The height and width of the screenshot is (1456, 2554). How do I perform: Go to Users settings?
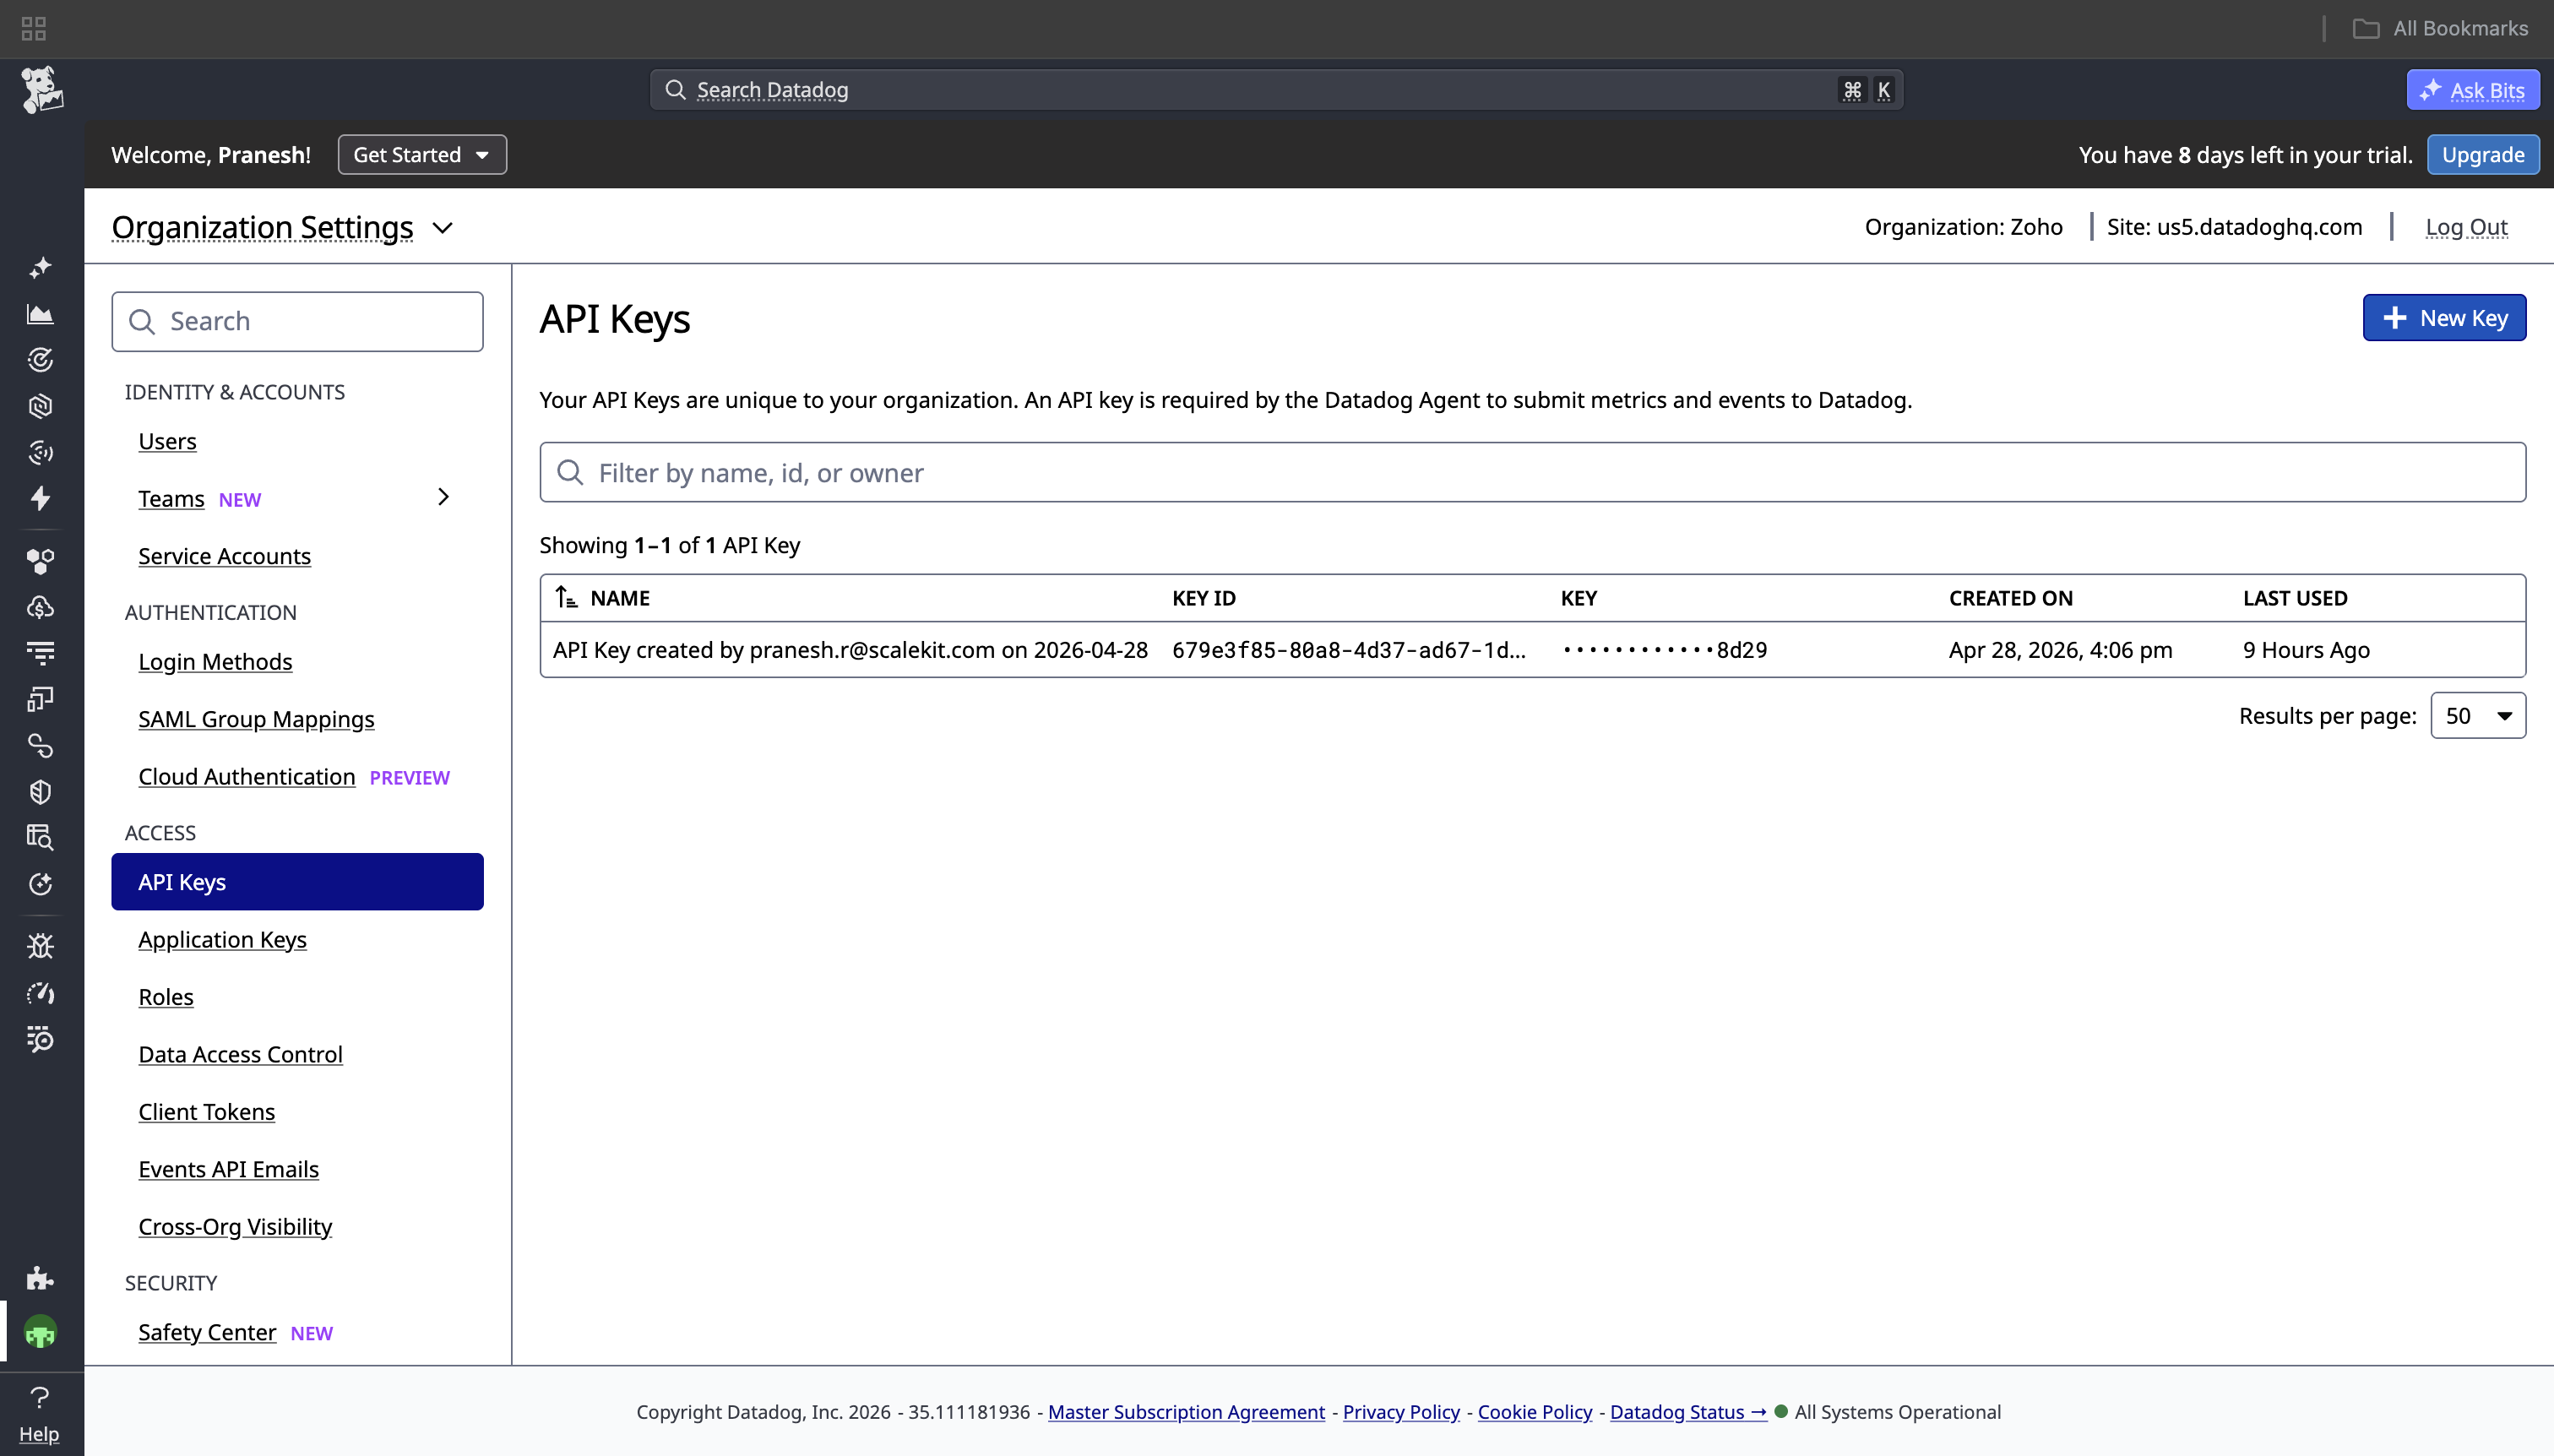(x=167, y=441)
